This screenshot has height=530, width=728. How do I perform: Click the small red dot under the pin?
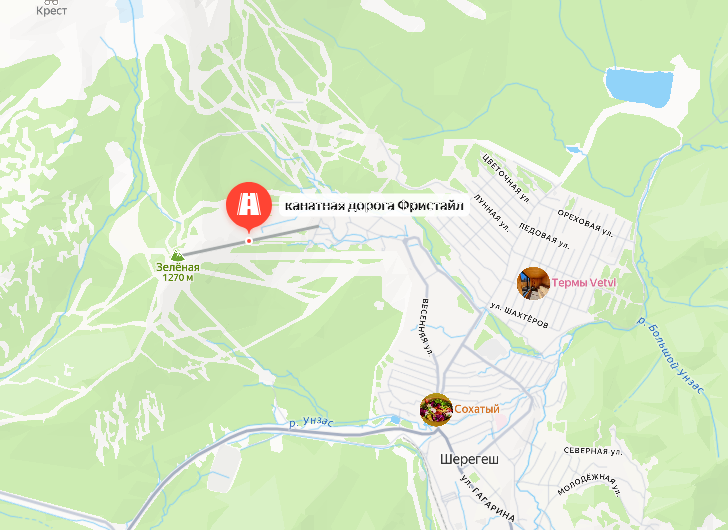click(x=249, y=241)
